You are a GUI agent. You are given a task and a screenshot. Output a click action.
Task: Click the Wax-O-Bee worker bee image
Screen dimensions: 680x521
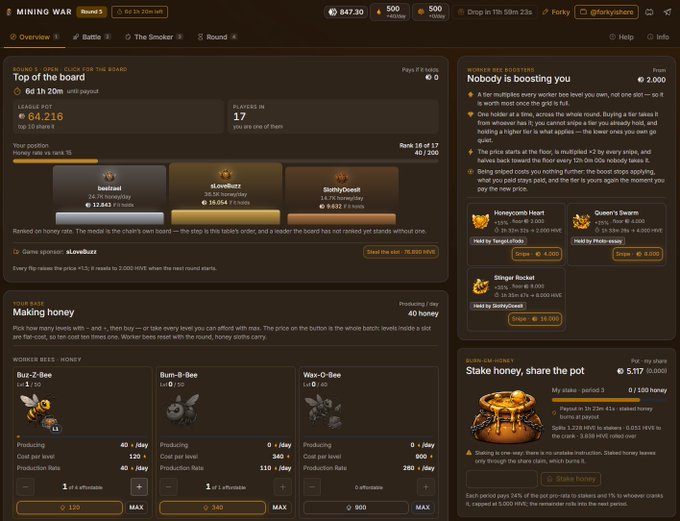(x=323, y=410)
